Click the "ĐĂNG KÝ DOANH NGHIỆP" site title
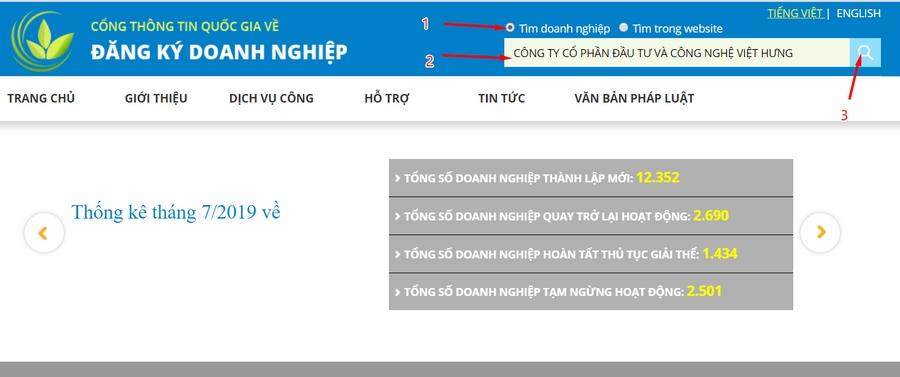The height and width of the screenshot is (377, 900). 219,52
